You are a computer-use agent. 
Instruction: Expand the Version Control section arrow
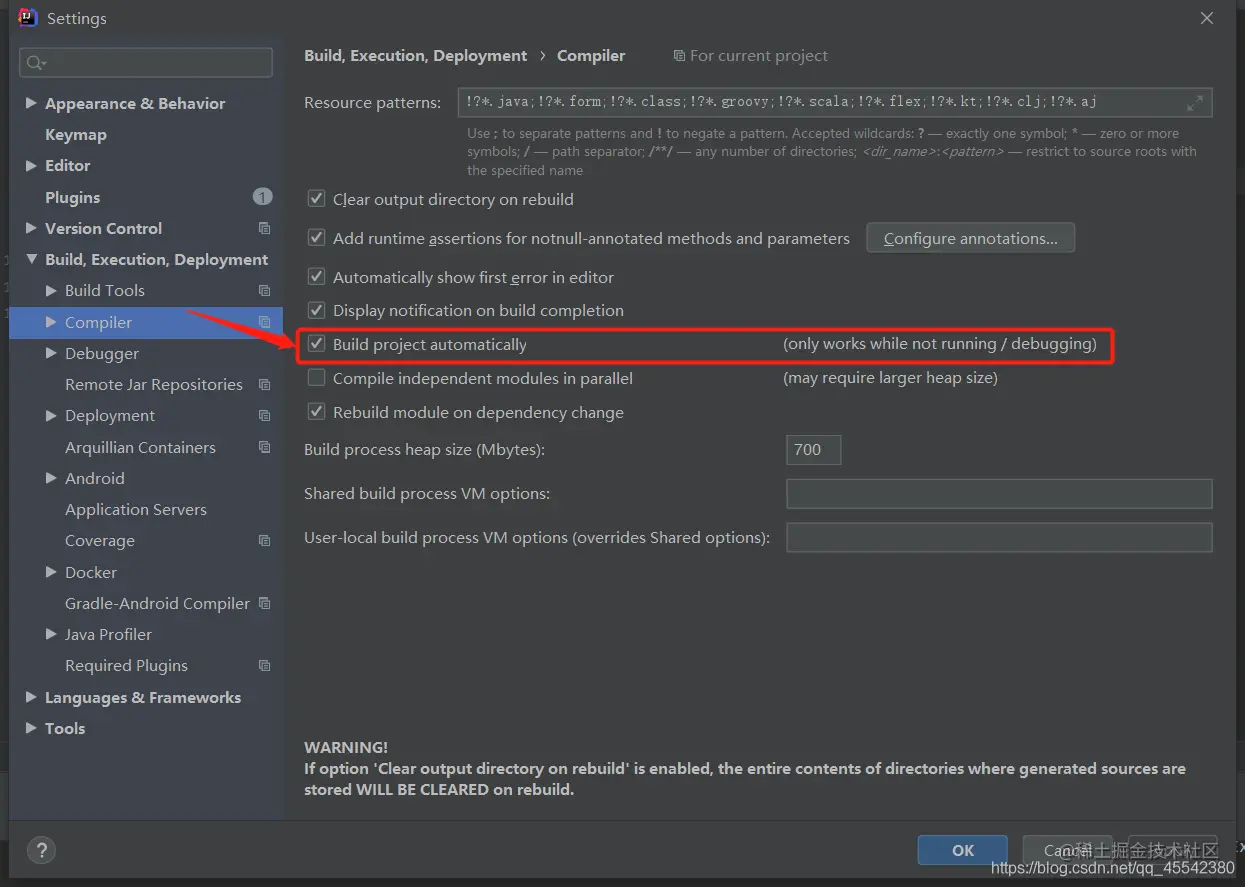coord(31,228)
